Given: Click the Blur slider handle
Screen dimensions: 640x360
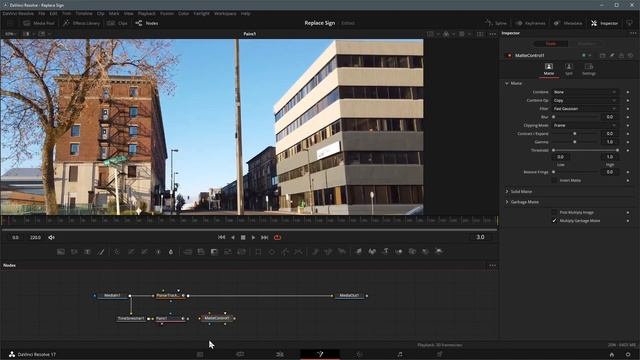Looking at the screenshot, I should [554, 117].
